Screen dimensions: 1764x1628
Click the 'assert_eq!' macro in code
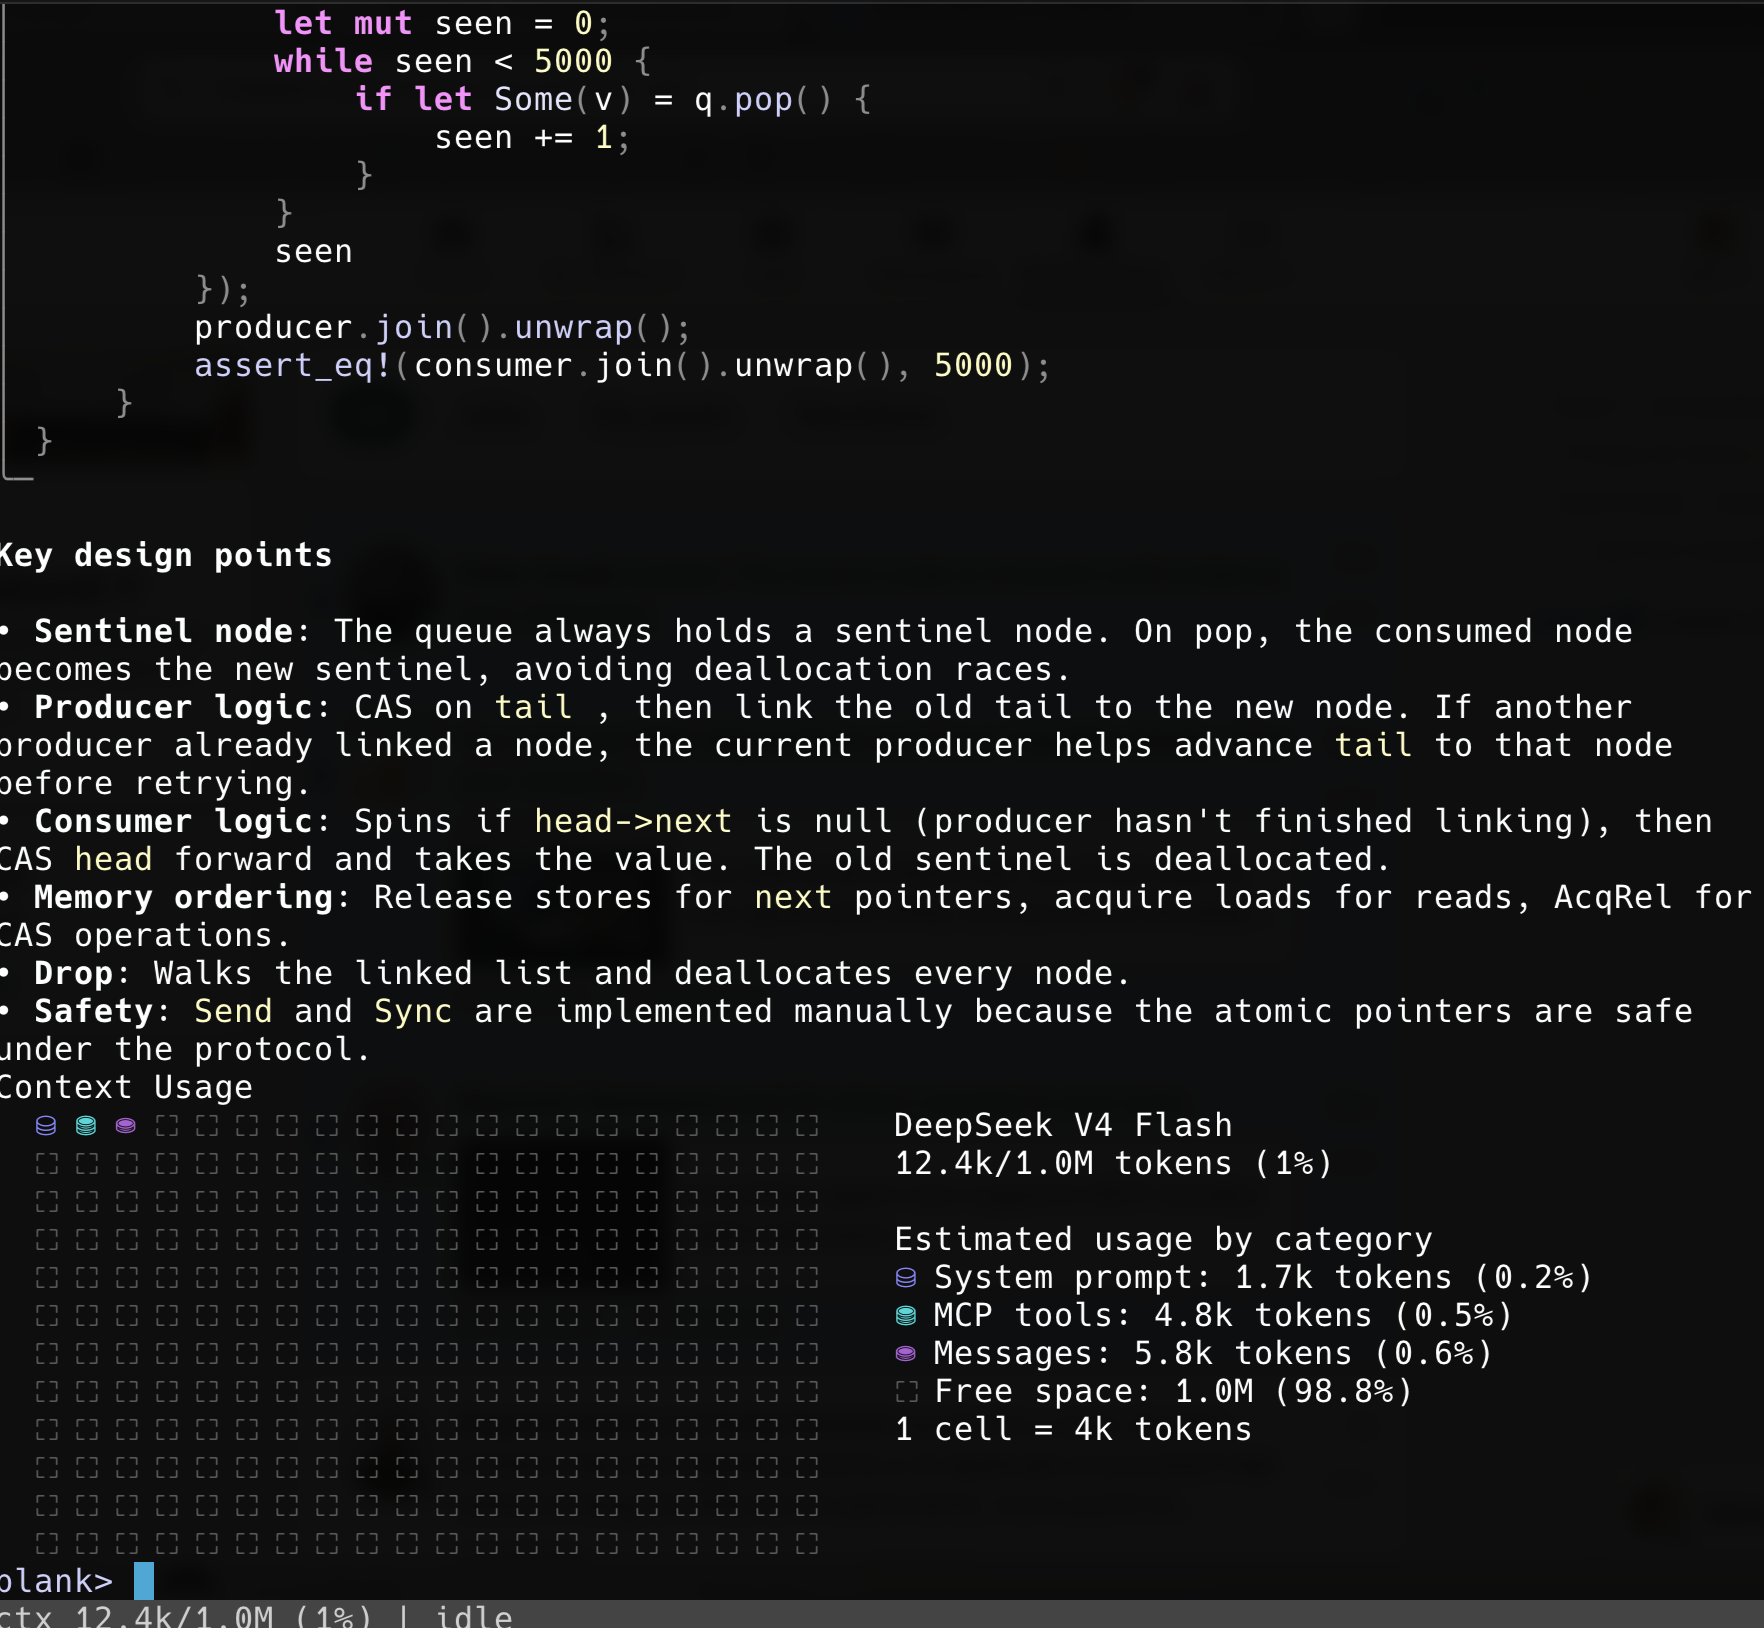(x=293, y=365)
